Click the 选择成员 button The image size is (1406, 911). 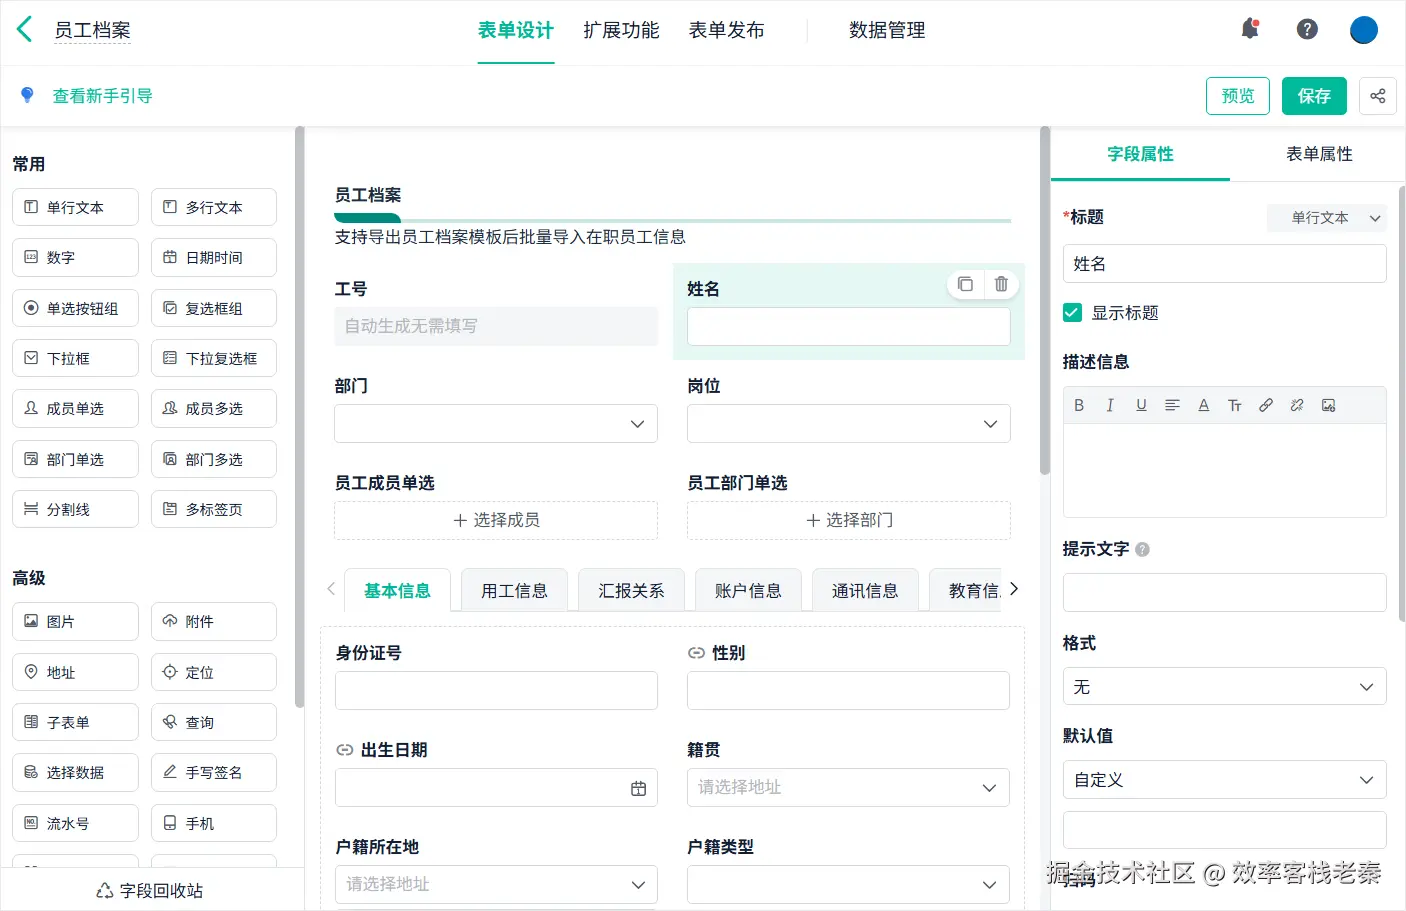[496, 520]
